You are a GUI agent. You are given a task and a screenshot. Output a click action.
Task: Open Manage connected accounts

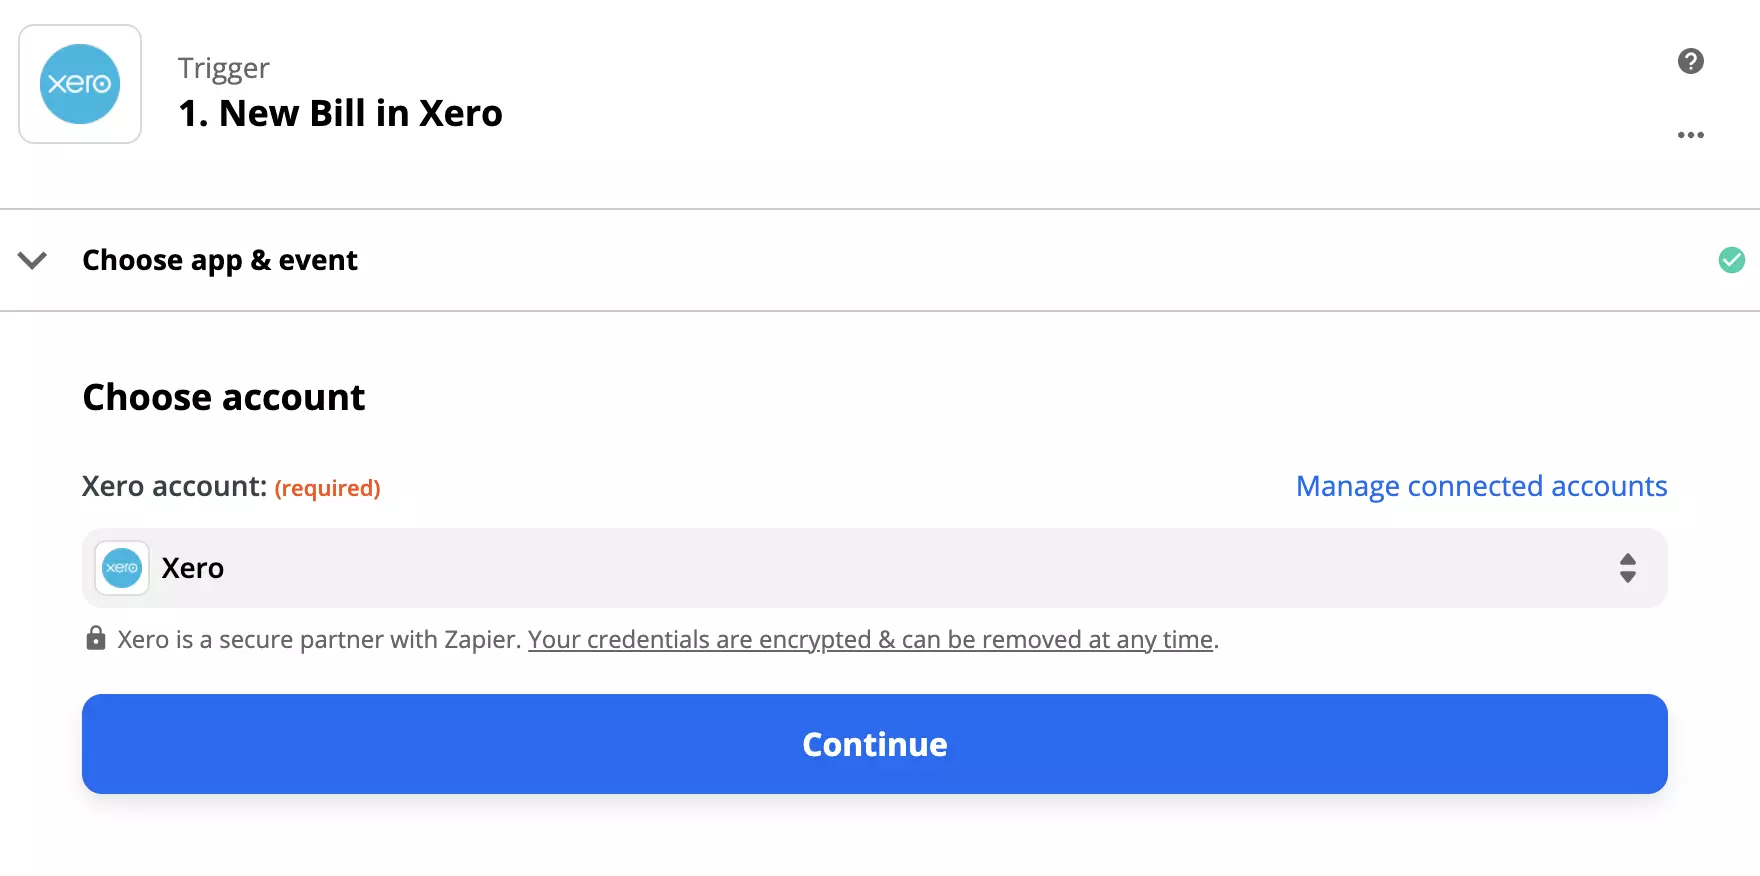[x=1481, y=486]
